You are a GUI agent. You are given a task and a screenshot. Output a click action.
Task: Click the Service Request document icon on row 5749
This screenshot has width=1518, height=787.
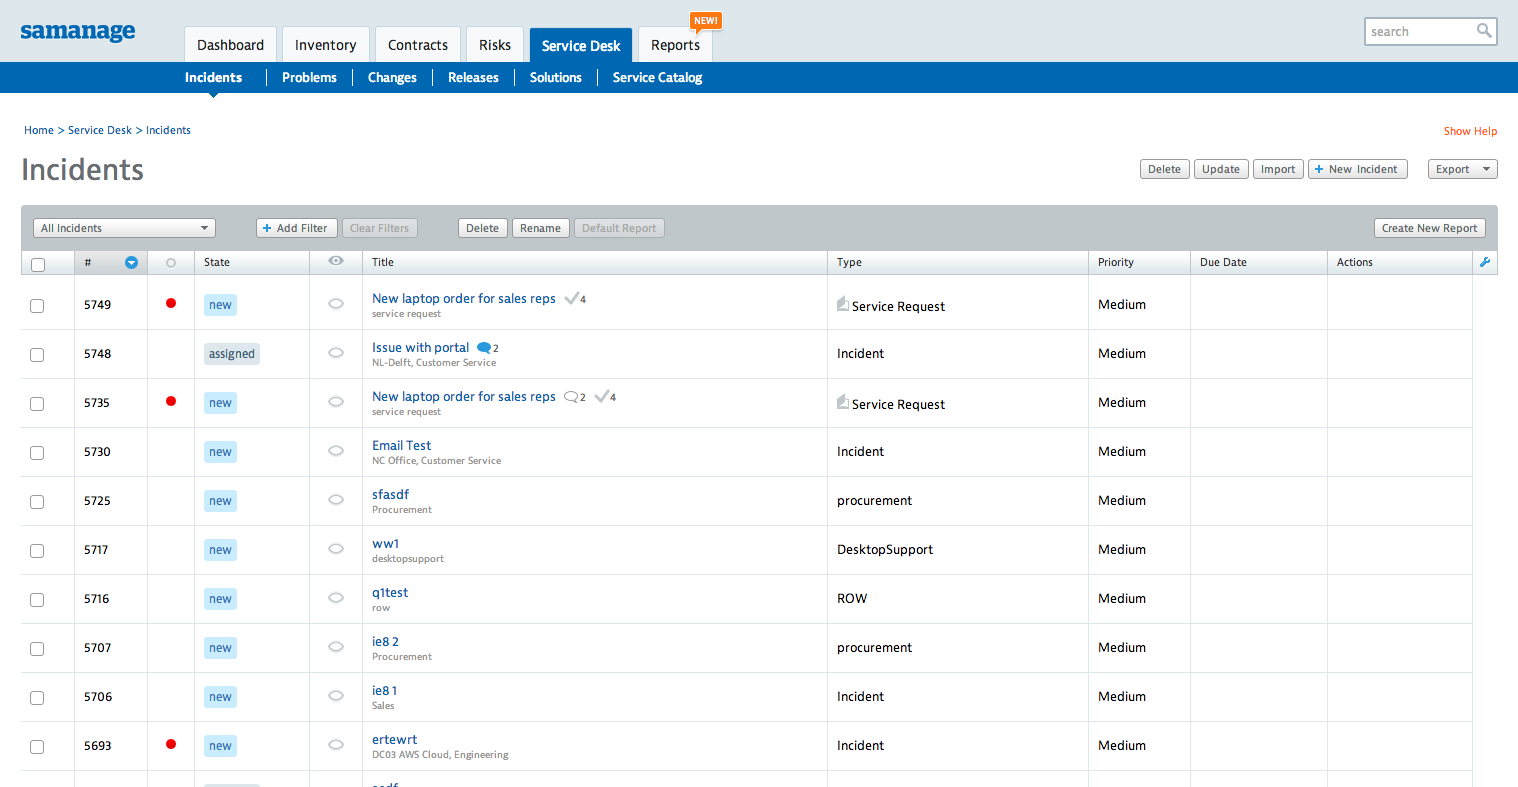point(841,303)
